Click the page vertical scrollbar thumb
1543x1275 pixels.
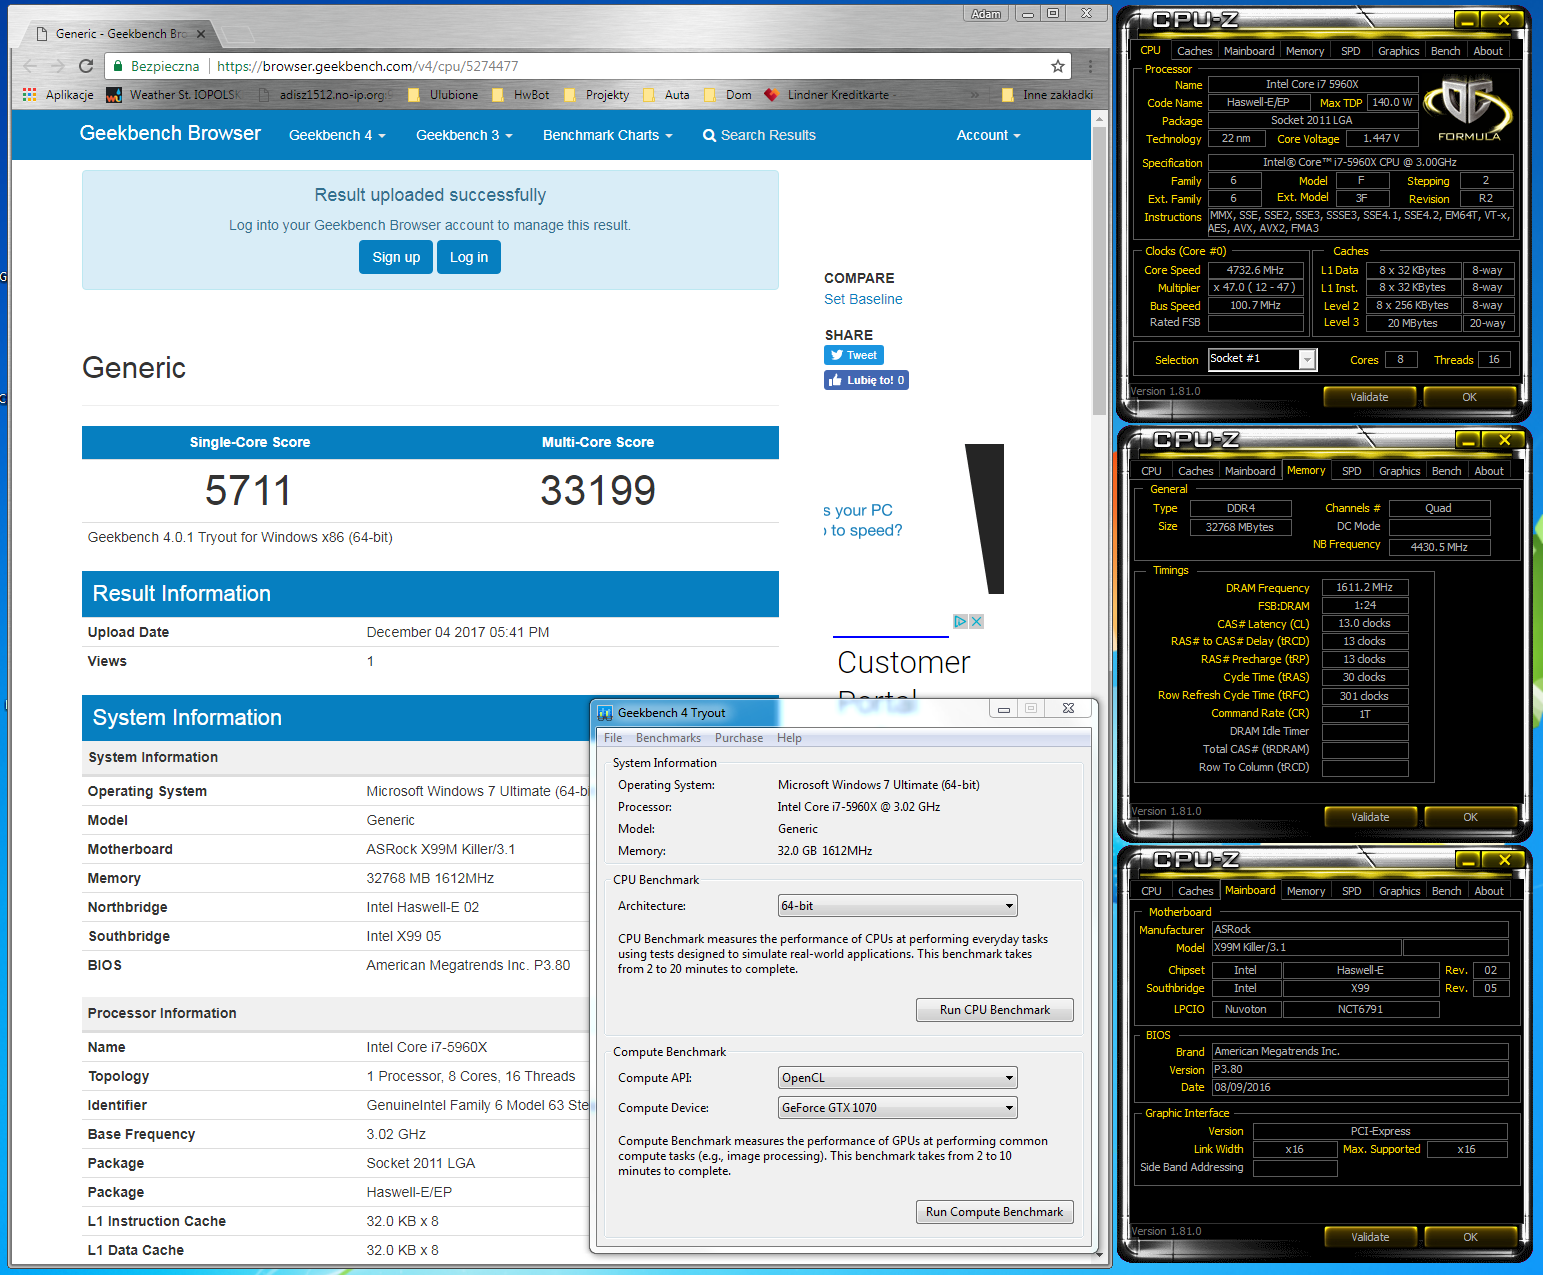(x=1099, y=270)
